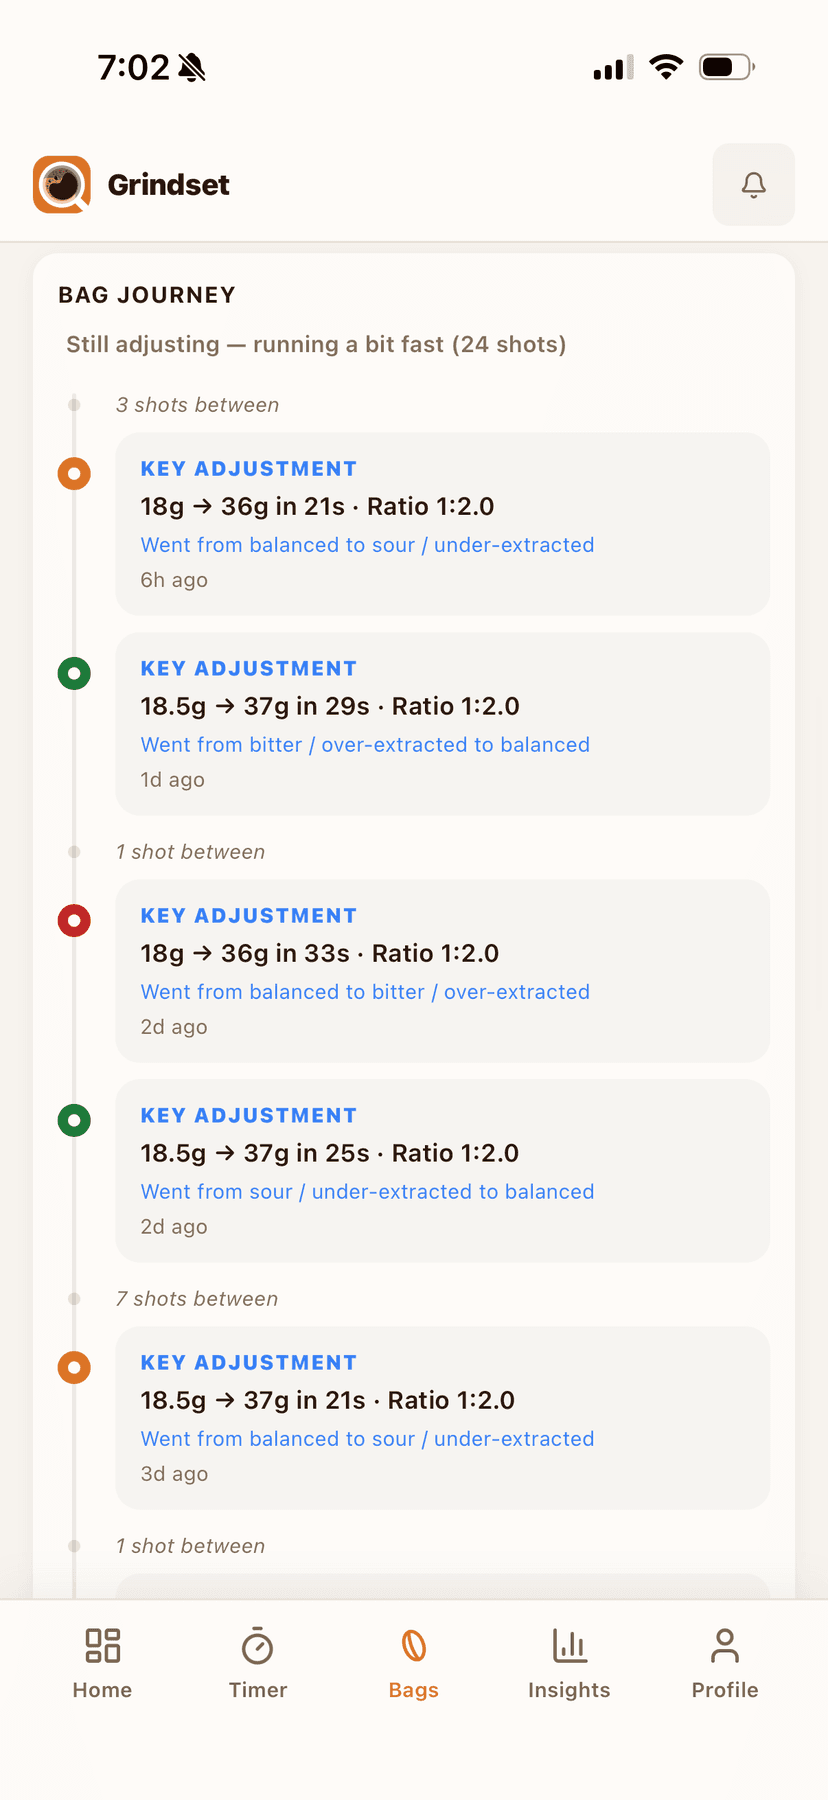
Task: Select the Bags coffee bean icon
Action: tap(414, 1645)
